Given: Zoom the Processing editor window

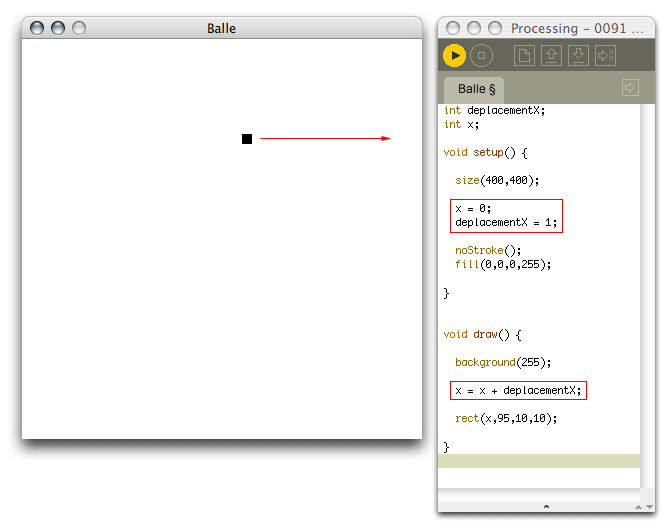Looking at the screenshot, I should [x=495, y=28].
